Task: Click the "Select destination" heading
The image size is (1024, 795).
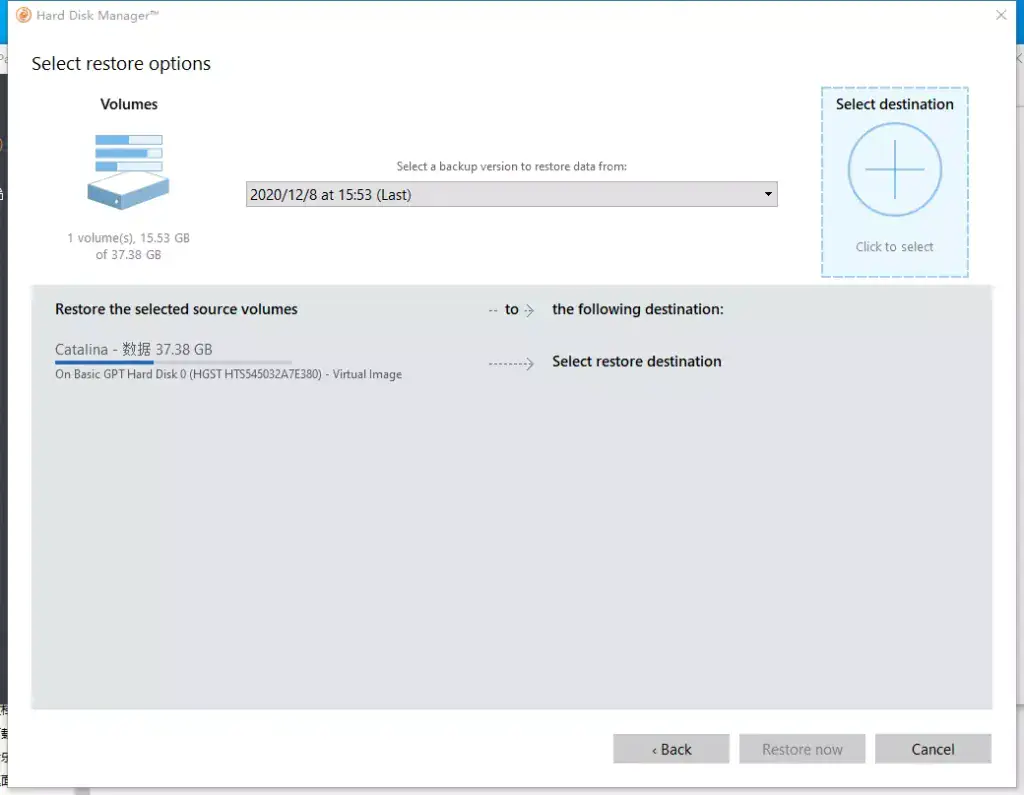Action: [894, 105]
